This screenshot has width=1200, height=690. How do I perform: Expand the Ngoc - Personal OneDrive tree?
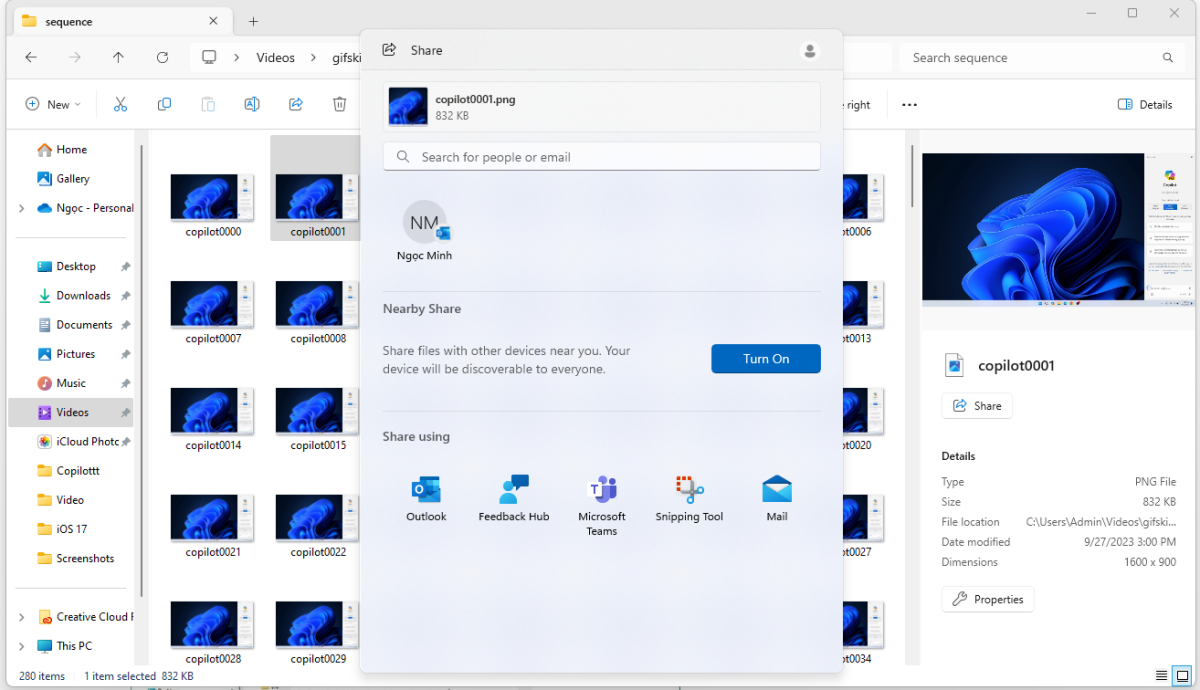tap(22, 208)
